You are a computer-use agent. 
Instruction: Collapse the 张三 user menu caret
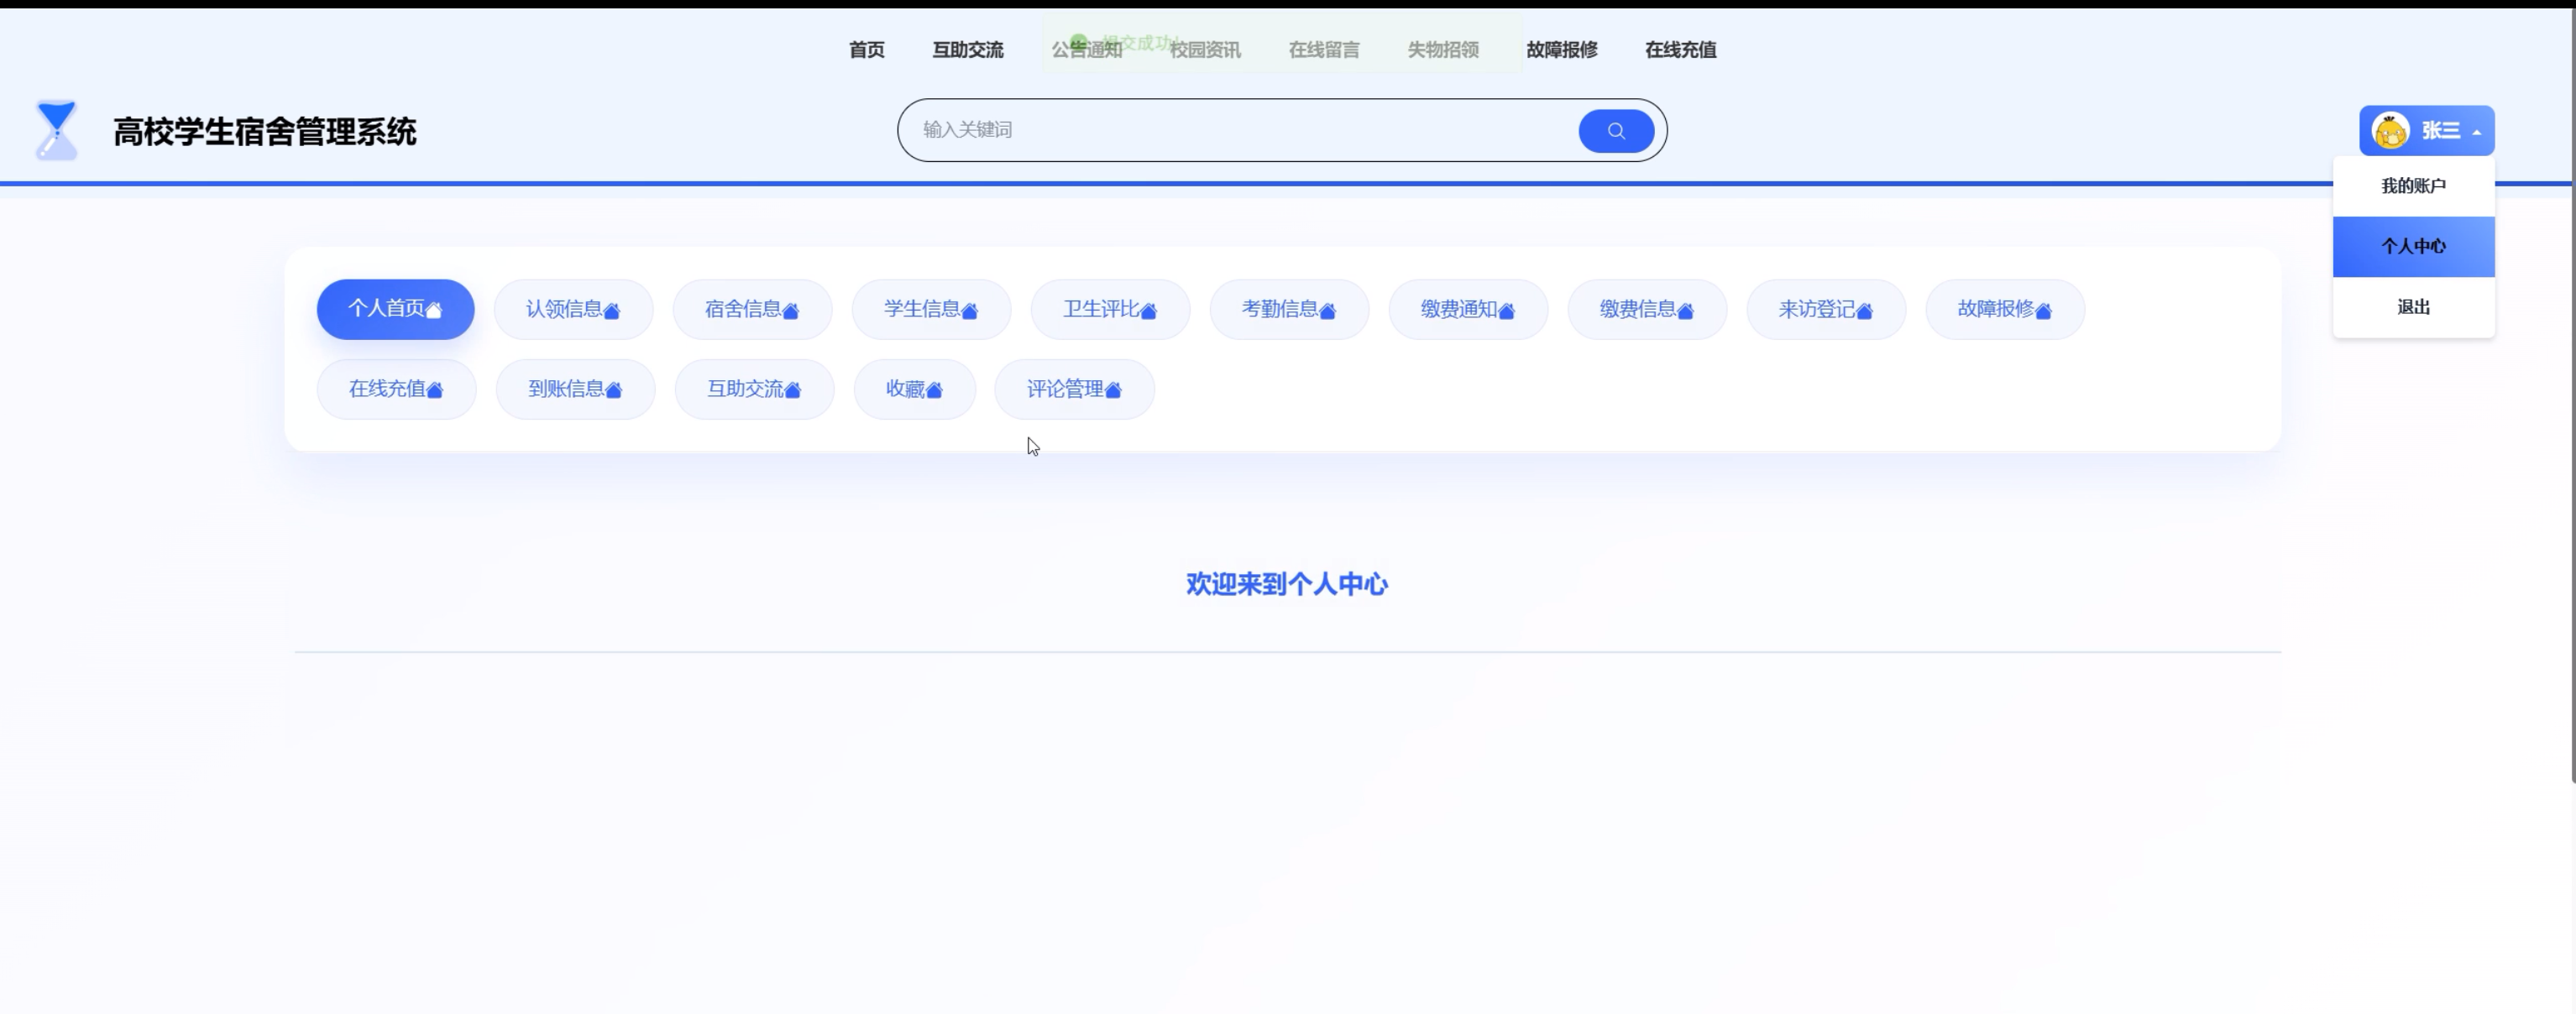point(2476,132)
